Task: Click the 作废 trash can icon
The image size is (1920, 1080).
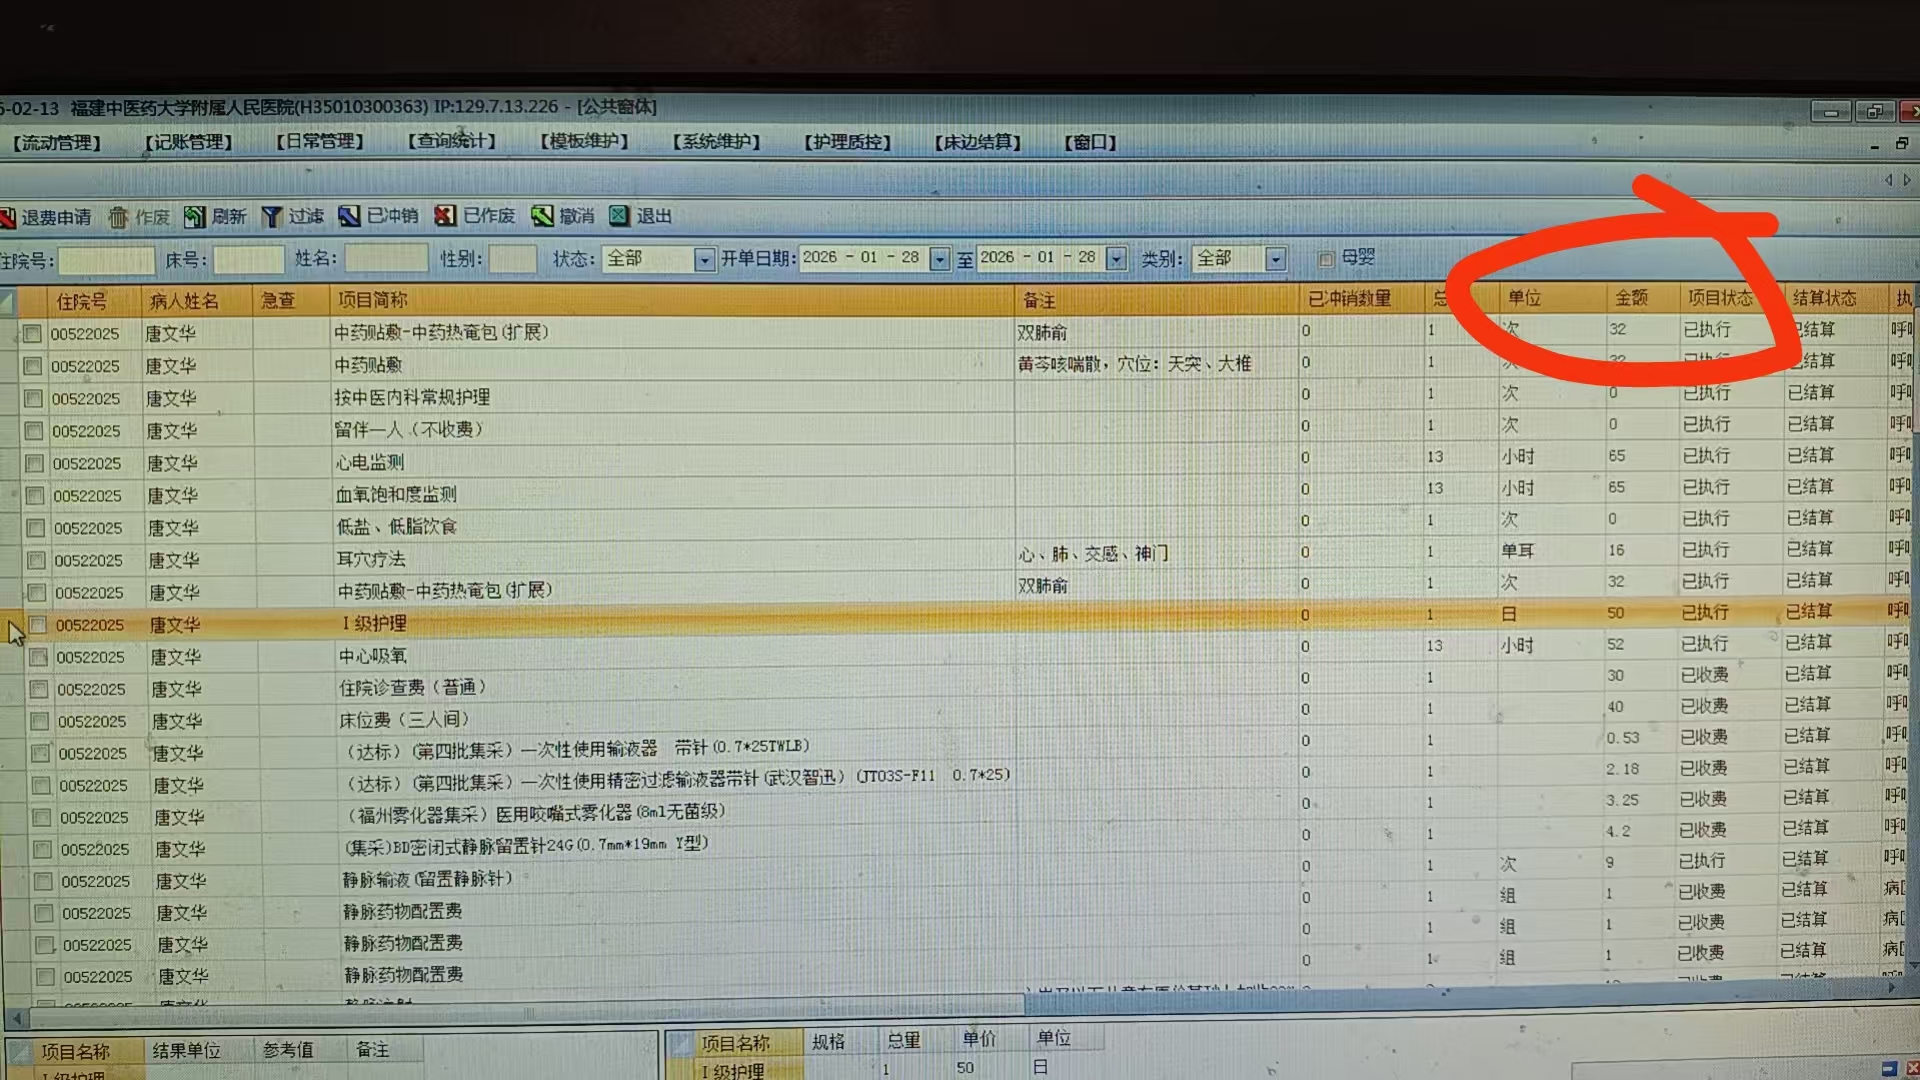Action: coord(118,217)
